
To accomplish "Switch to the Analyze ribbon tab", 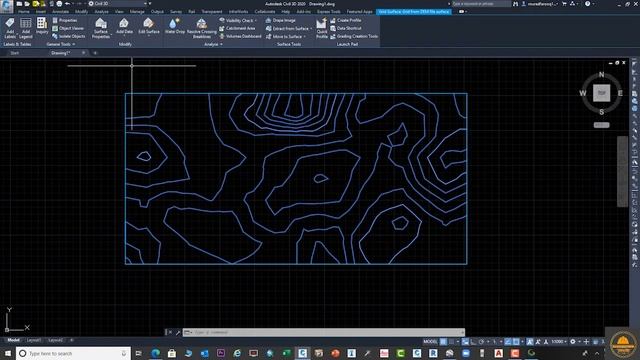I will pyautogui.click(x=101, y=12).
